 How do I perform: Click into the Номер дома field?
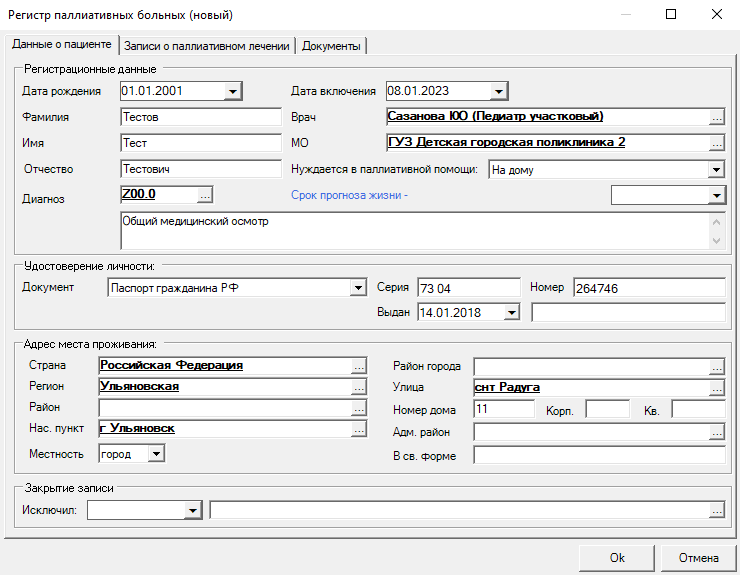pos(505,409)
